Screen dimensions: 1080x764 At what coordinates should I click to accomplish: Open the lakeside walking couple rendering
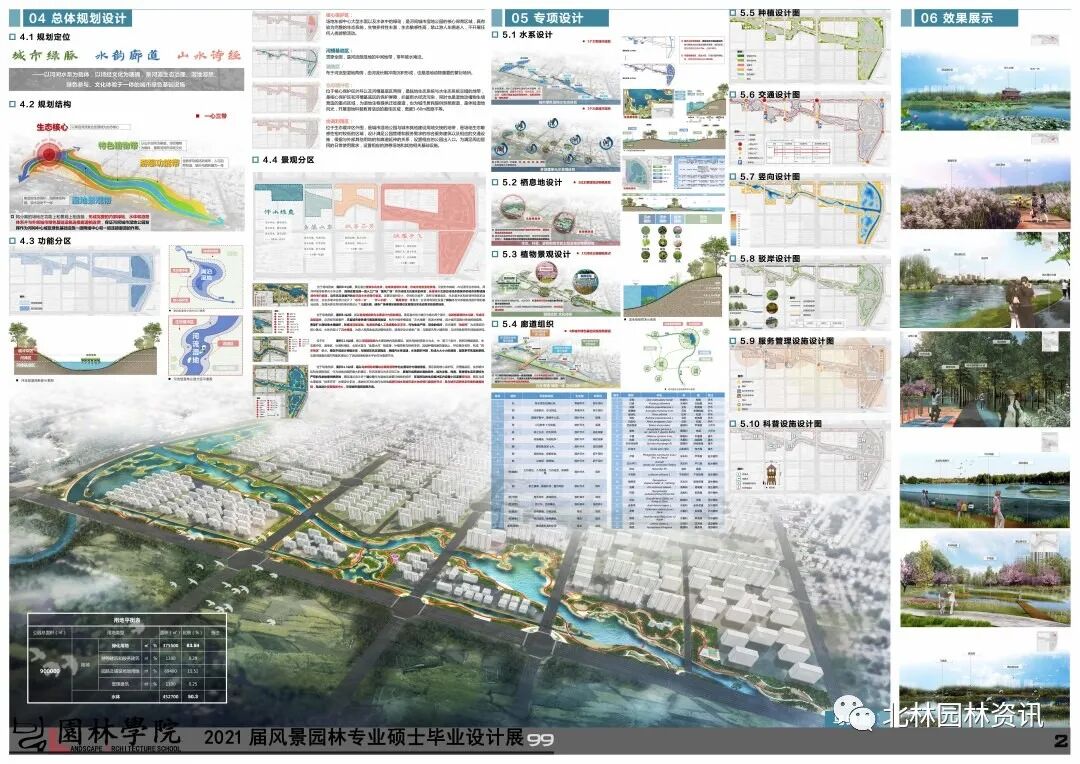pos(985,280)
